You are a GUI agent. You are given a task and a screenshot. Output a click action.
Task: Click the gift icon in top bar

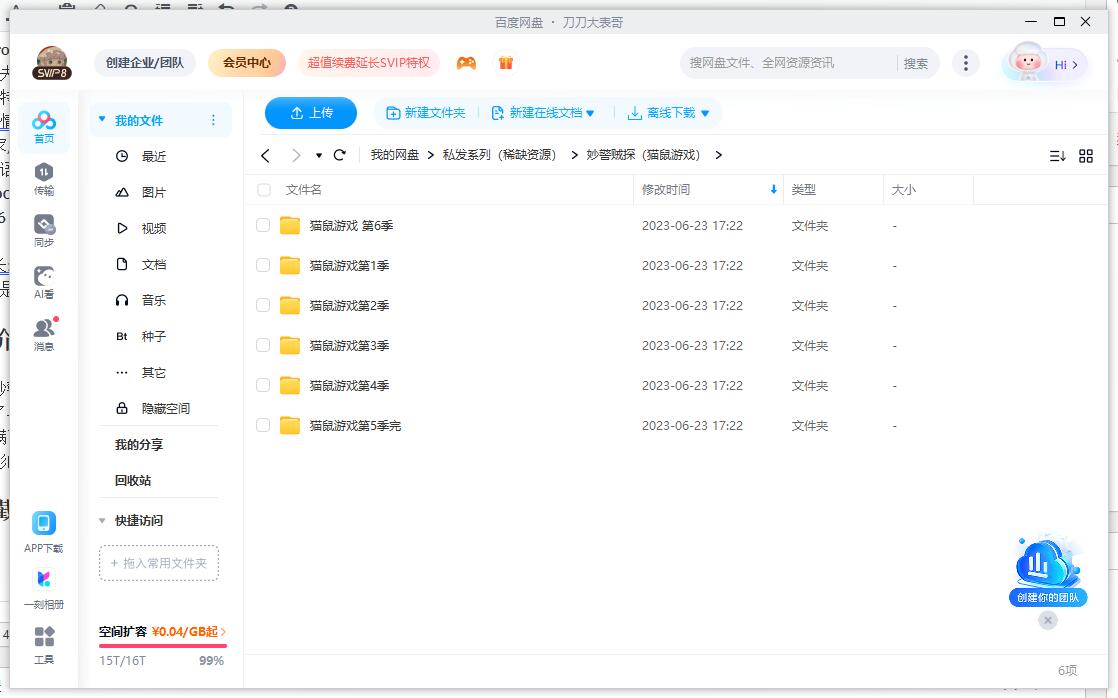(506, 62)
